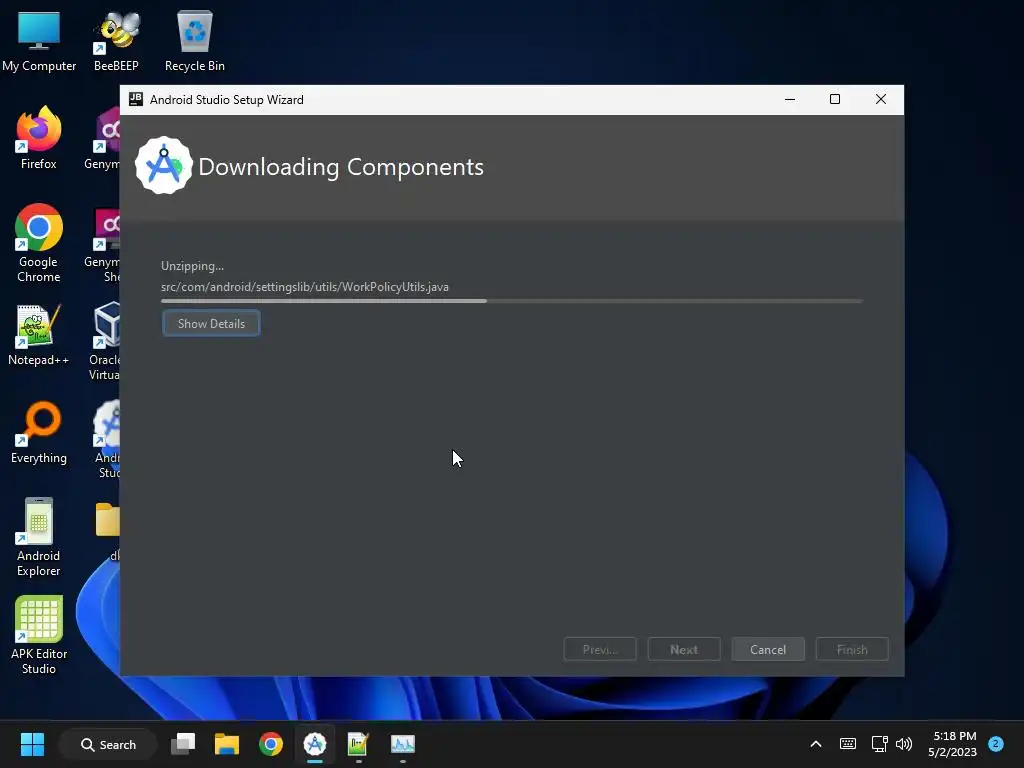Switch to Android Studio on the taskbar
Screen dimensions: 1024x768
(315, 744)
